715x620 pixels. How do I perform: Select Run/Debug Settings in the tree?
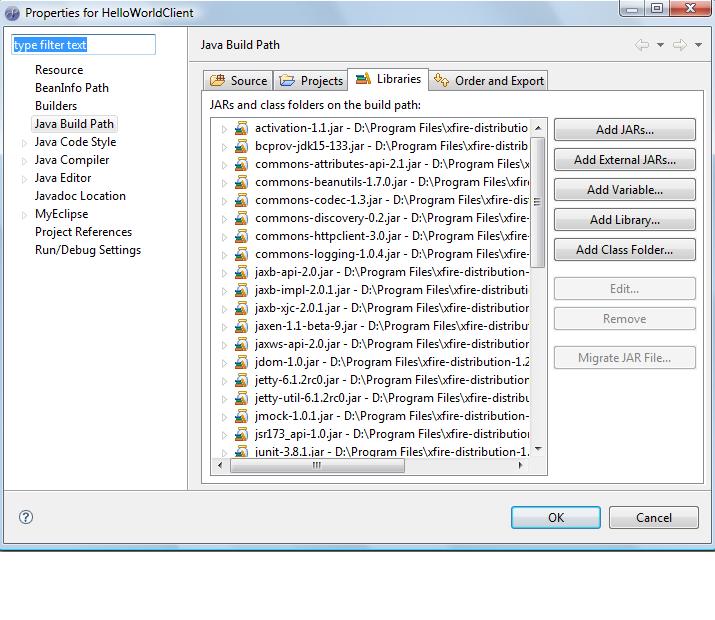pos(88,250)
